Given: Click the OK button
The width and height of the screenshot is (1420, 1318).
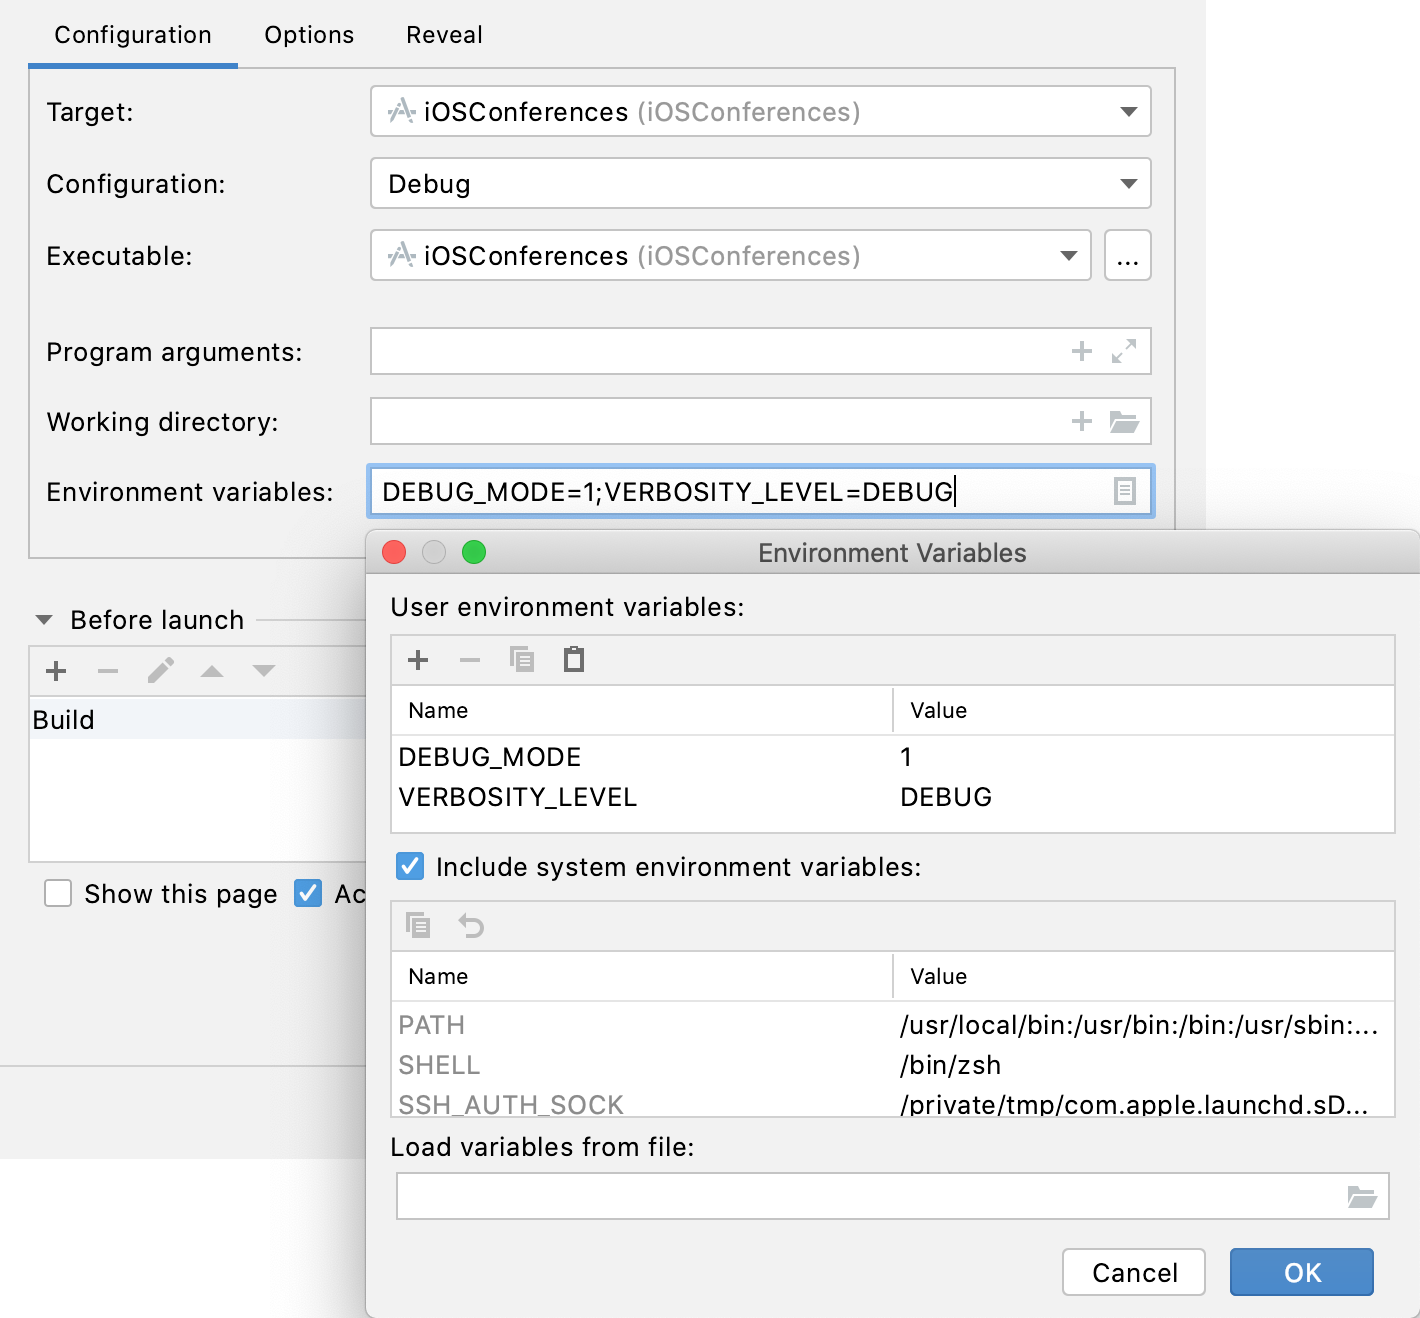Looking at the screenshot, I should coord(1302,1272).
